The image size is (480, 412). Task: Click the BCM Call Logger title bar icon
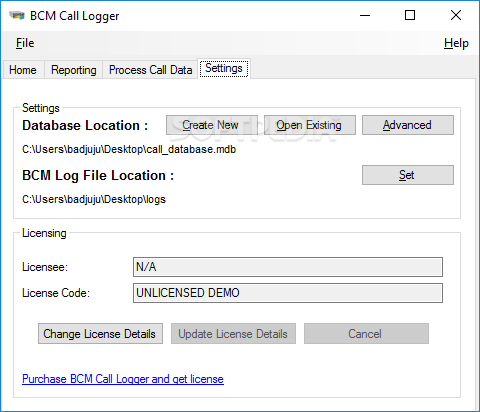tap(17, 16)
